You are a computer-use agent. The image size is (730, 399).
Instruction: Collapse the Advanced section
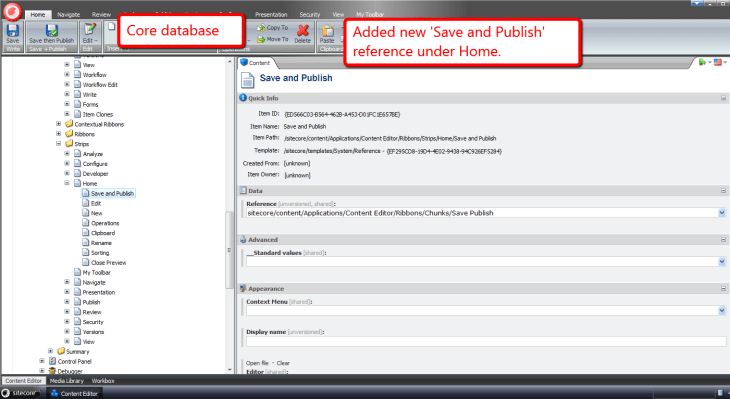coord(723,239)
